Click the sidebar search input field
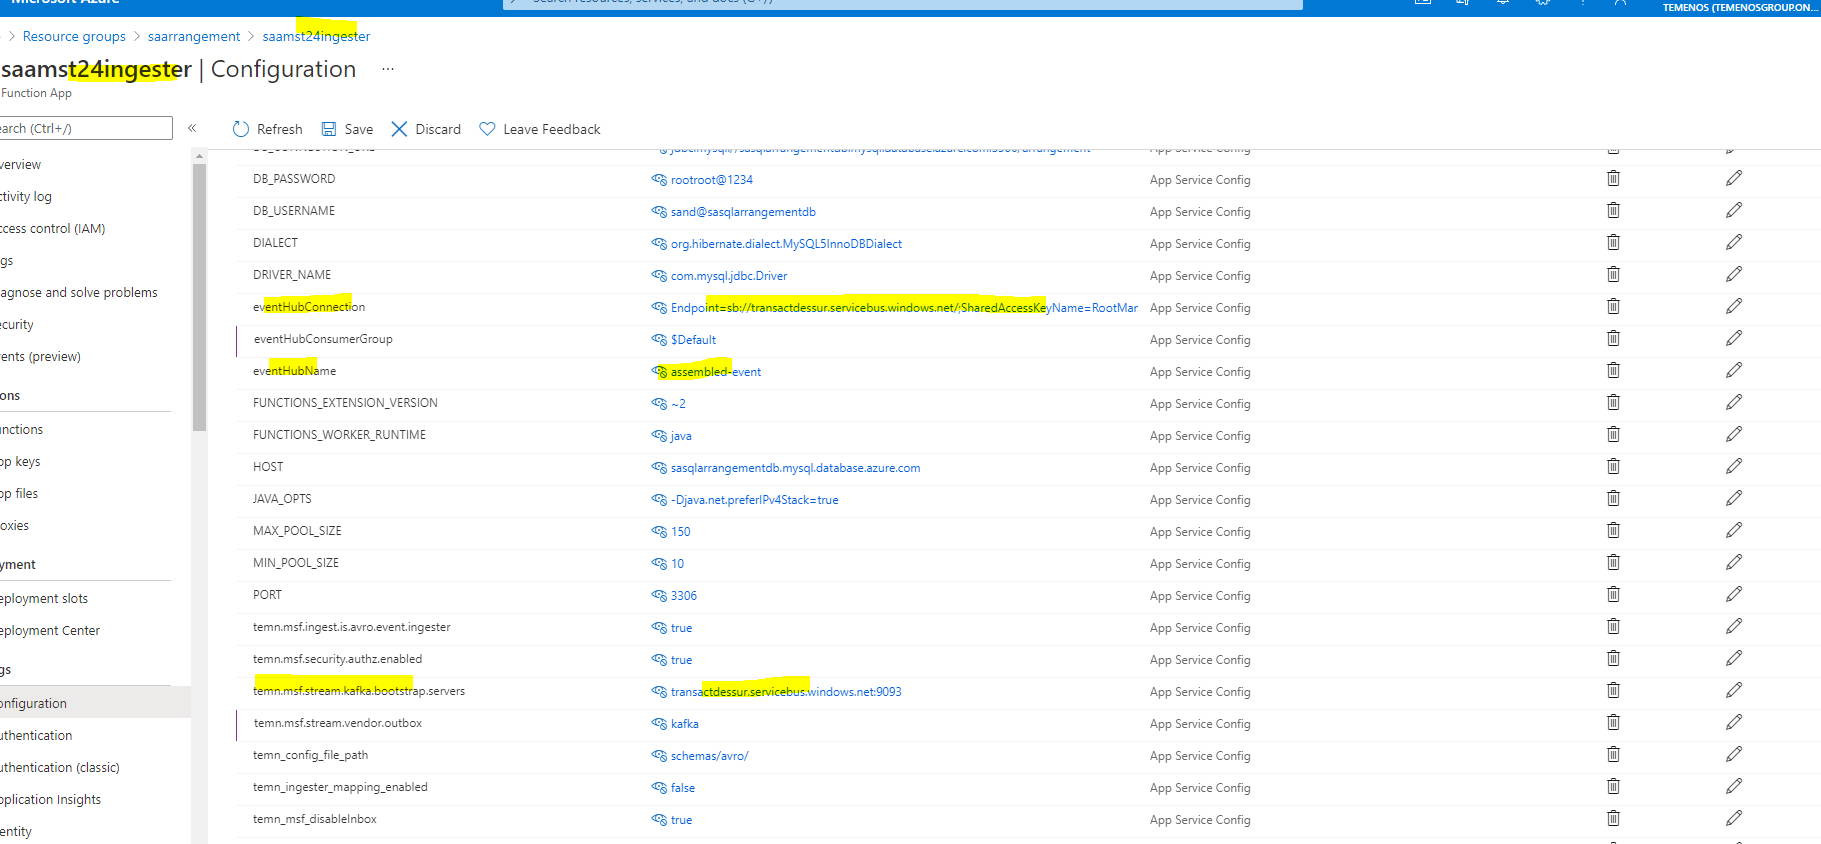This screenshot has width=1821, height=844. pos(85,128)
